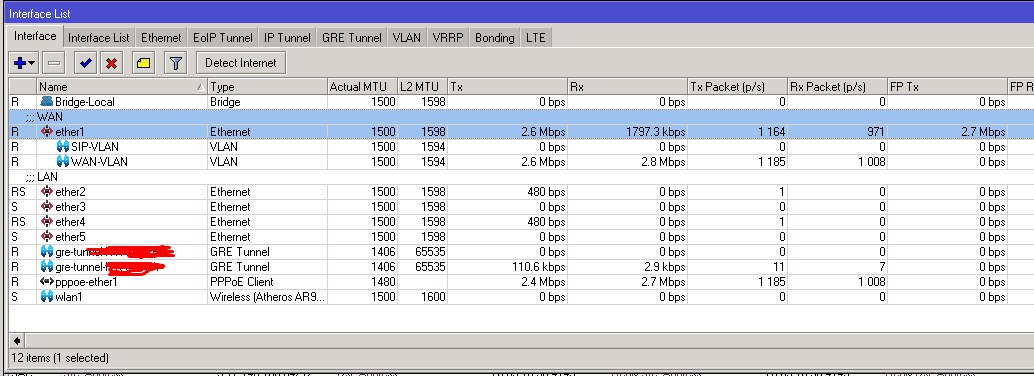Open the filter funnel icon
The width and height of the screenshot is (1034, 376).
175,63
